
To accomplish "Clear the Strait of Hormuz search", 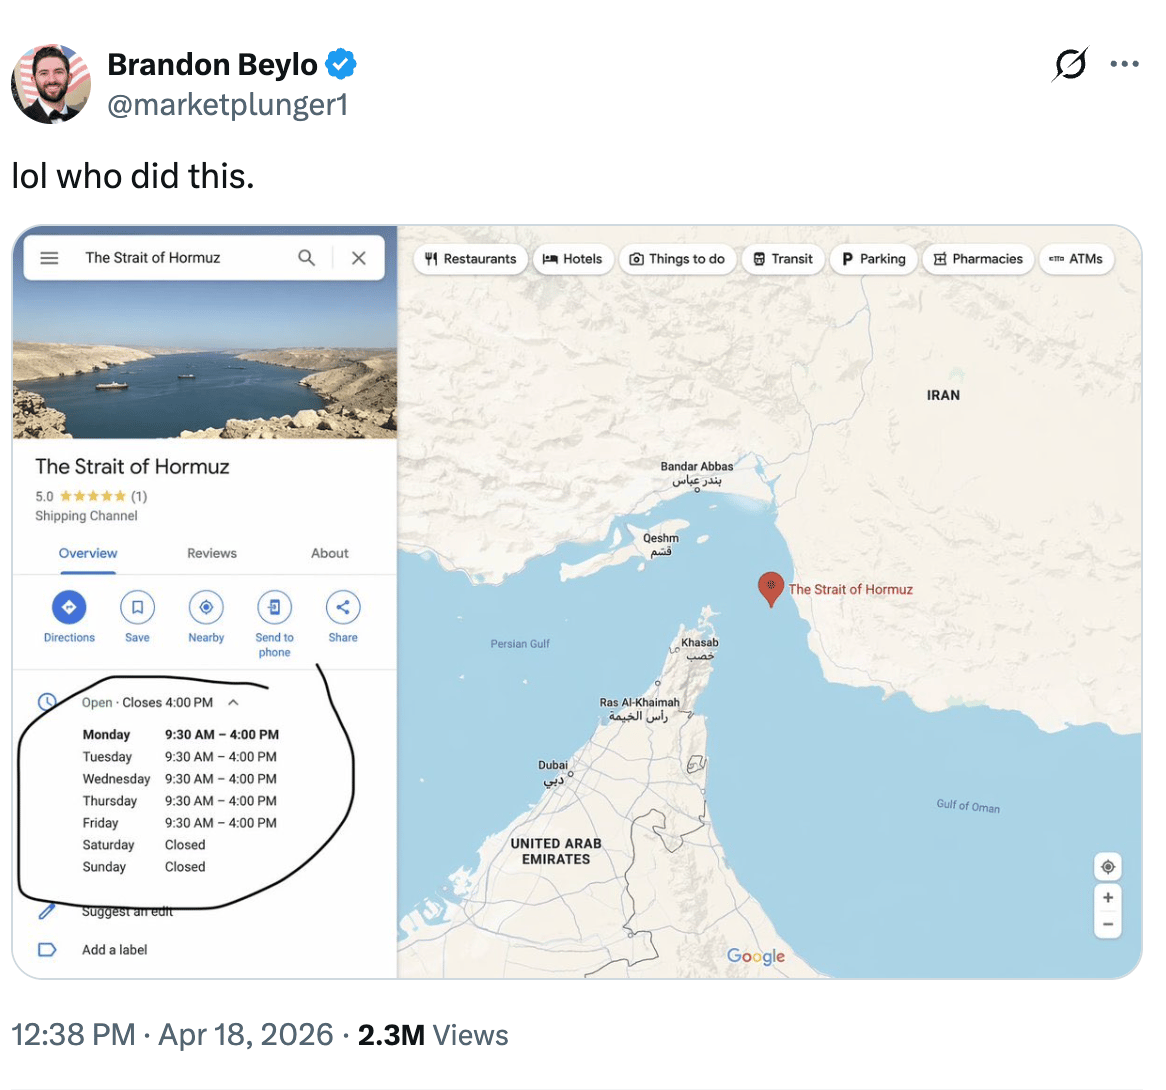I will (x=359, y=258).
